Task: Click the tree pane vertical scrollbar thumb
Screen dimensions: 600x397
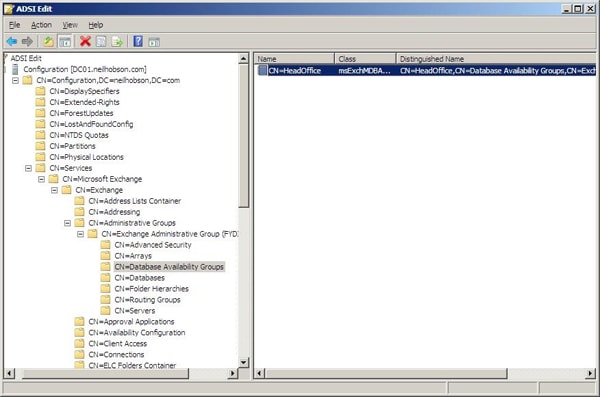Action: pos(243,136)
